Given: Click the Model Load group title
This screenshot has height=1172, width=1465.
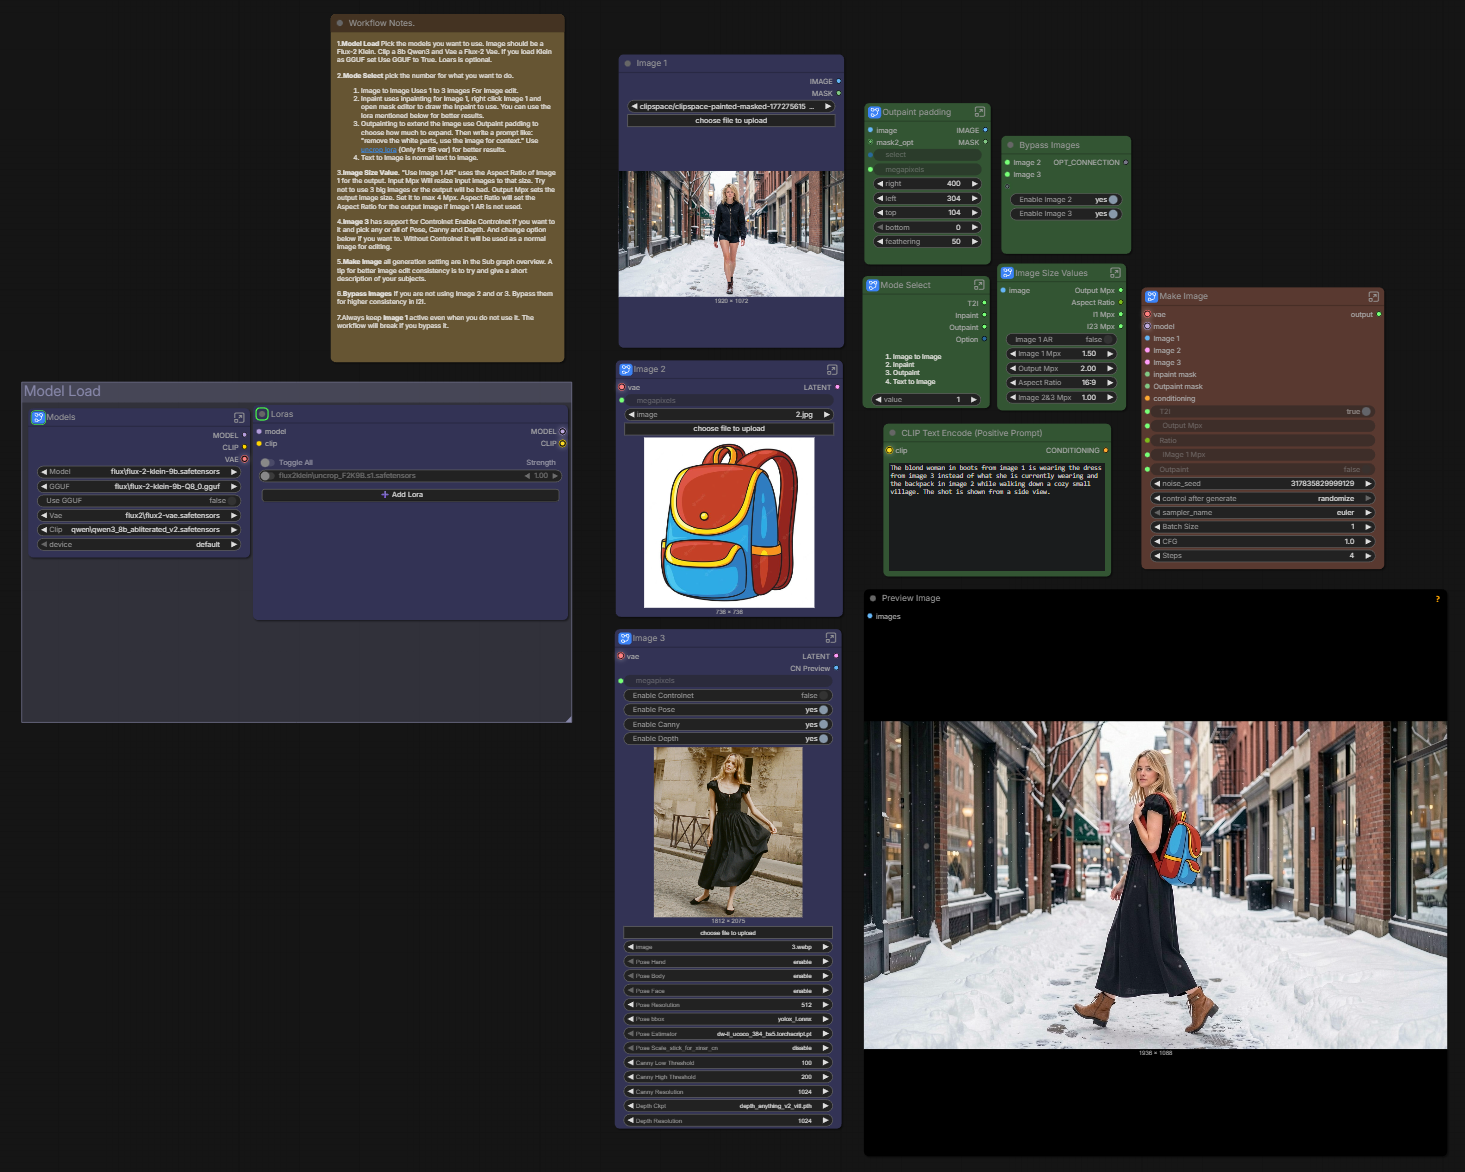Looking at the screenshot, I should tap(62, 391).
